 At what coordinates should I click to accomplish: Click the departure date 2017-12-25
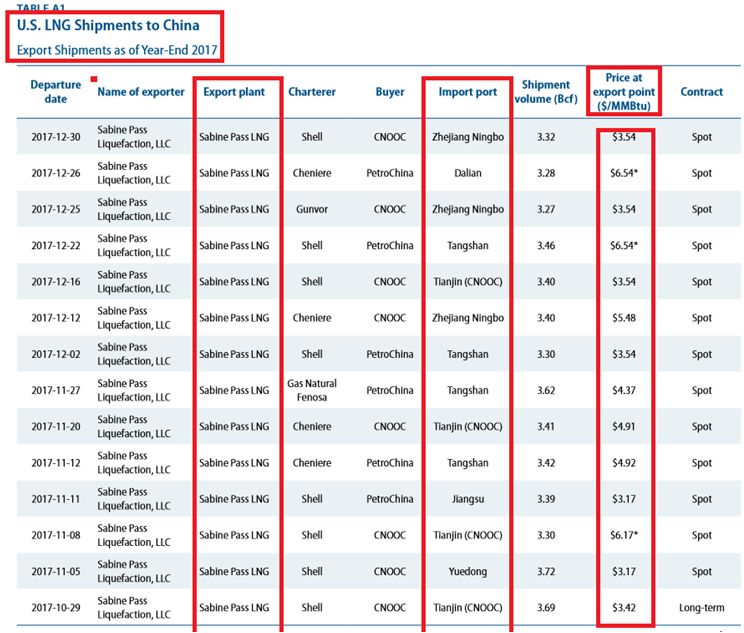point(56,209)
